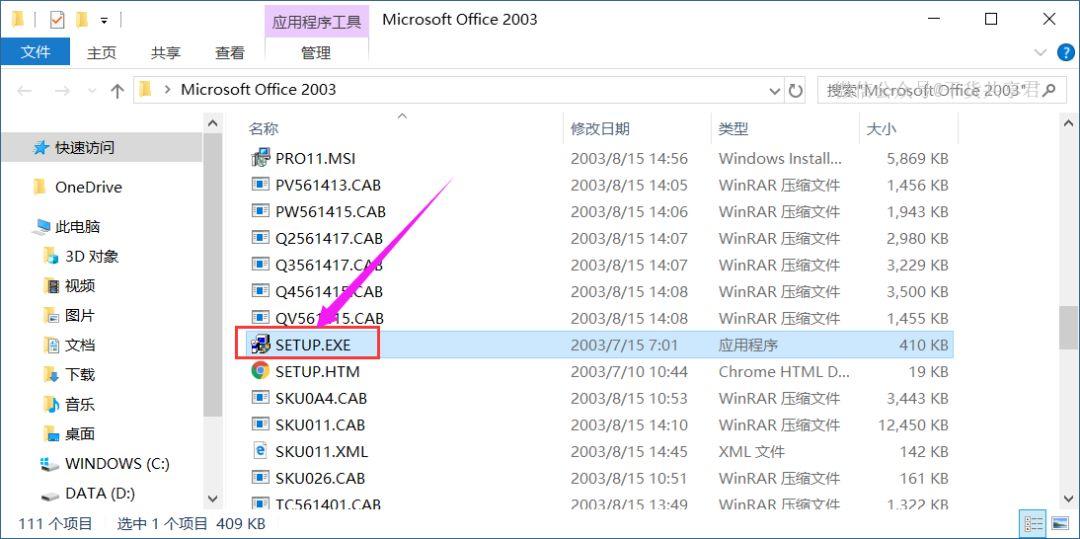Viewport: 1080px width, 539px height.
Task: Sort by 类型 column header
Action: [x=734, y=129]
